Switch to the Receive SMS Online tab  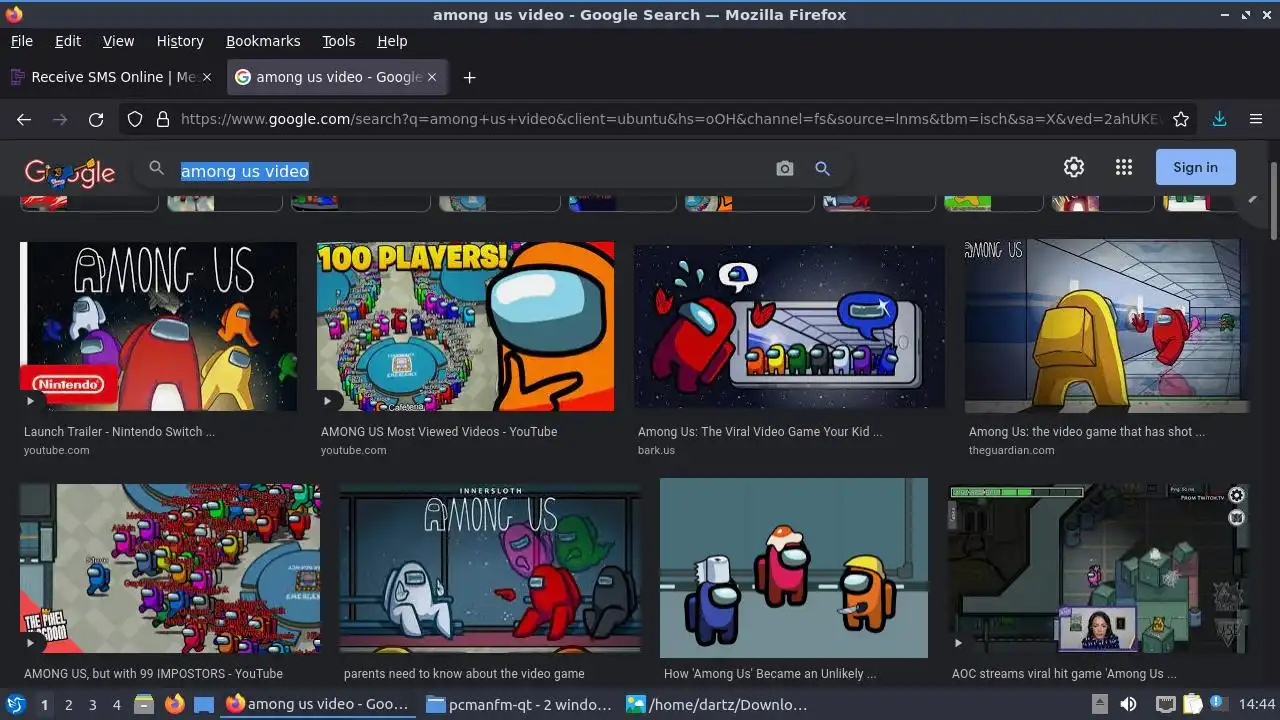(110, 77)
